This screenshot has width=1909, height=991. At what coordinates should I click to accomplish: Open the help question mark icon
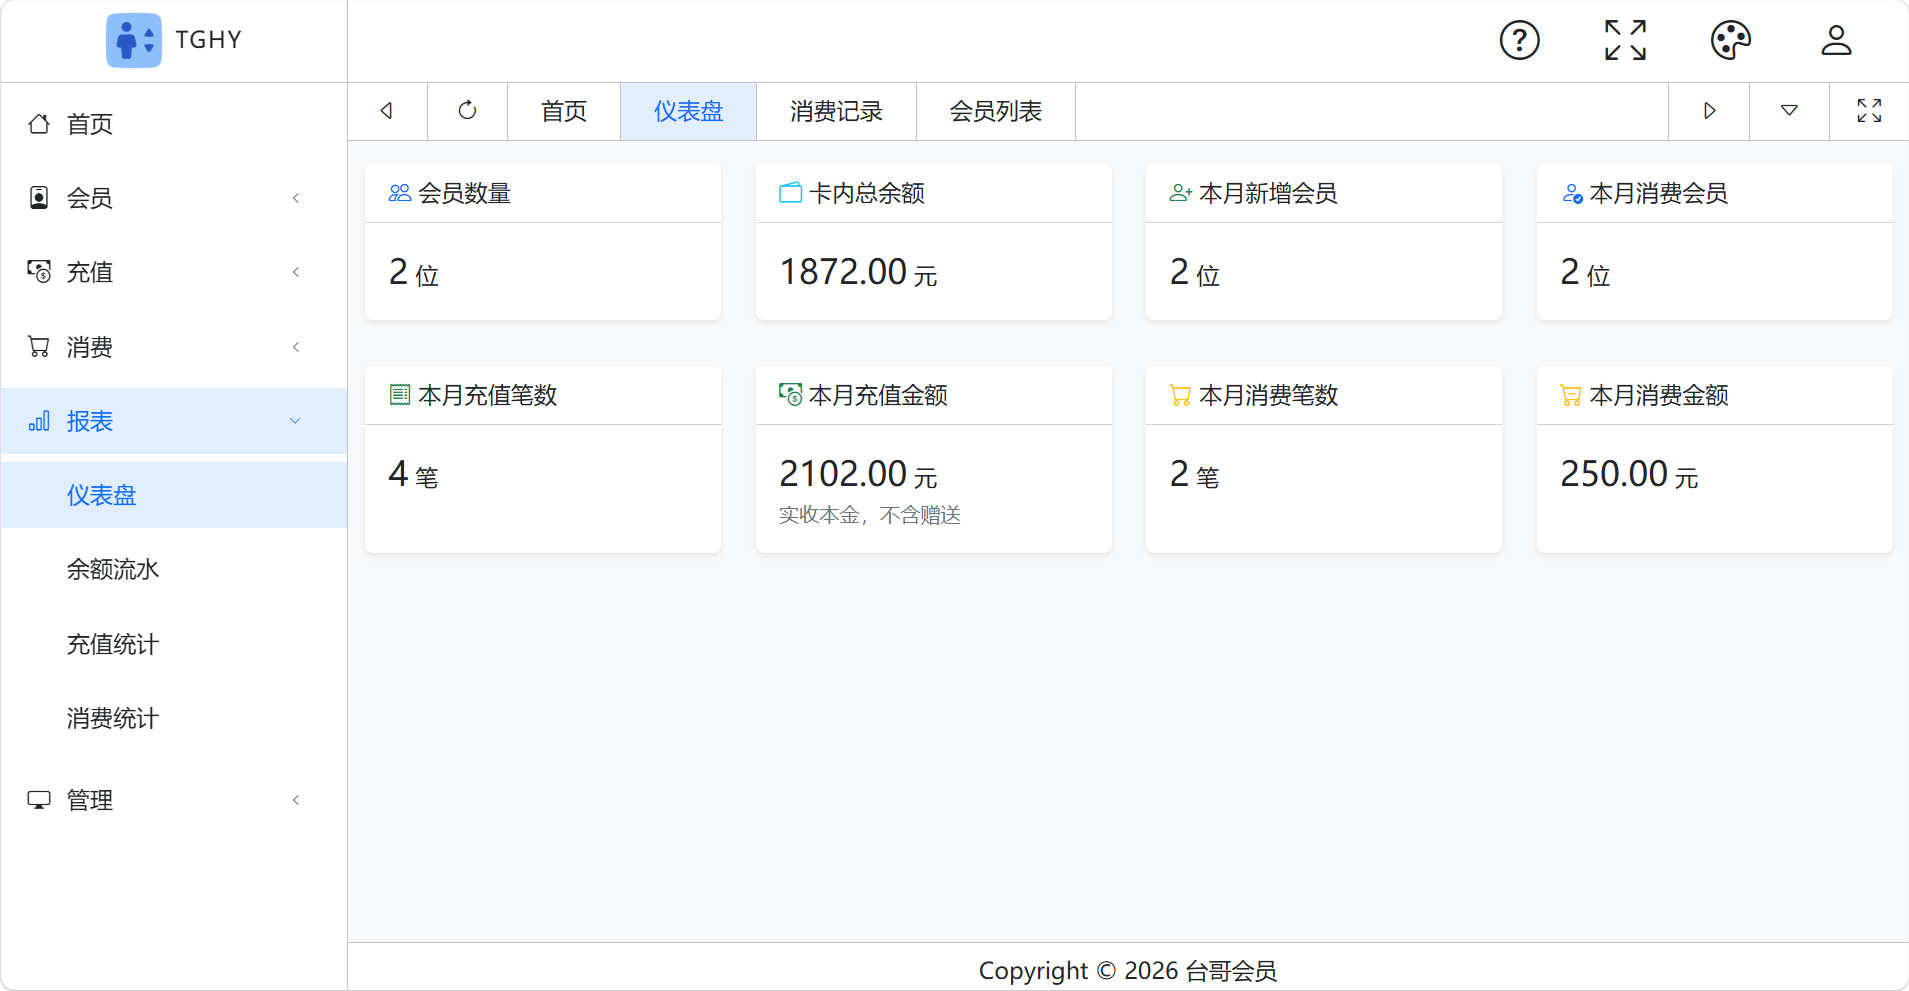point(1519,40)
